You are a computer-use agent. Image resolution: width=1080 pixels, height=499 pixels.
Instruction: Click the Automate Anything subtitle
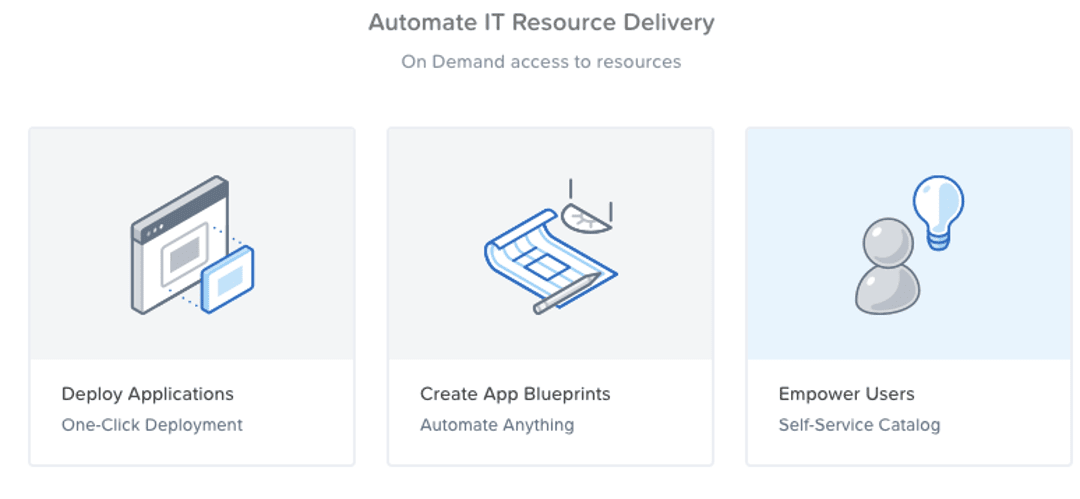click(x=497, y=425)
